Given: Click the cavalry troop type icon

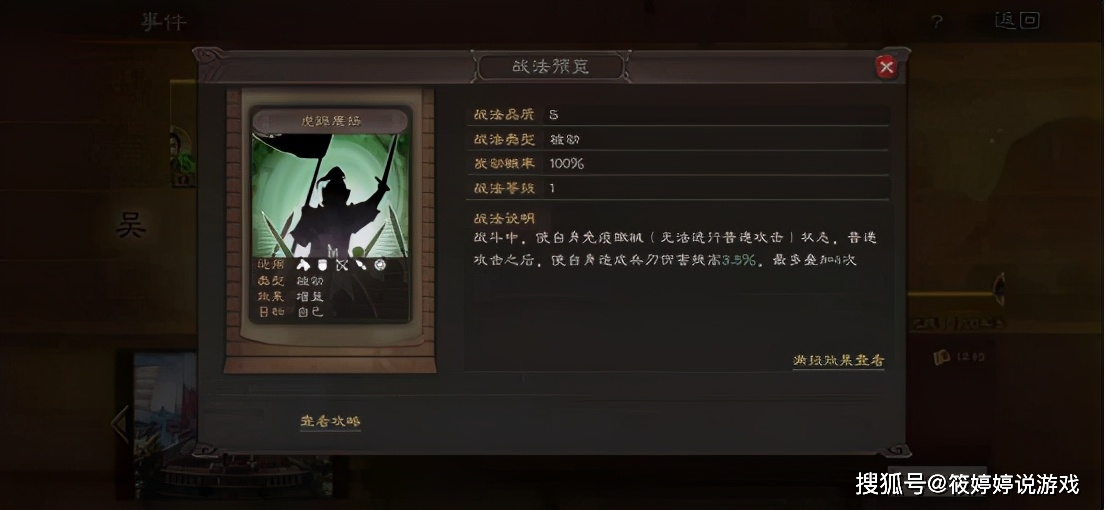Looking at the screenshot, I should click(x=303, y=265).
